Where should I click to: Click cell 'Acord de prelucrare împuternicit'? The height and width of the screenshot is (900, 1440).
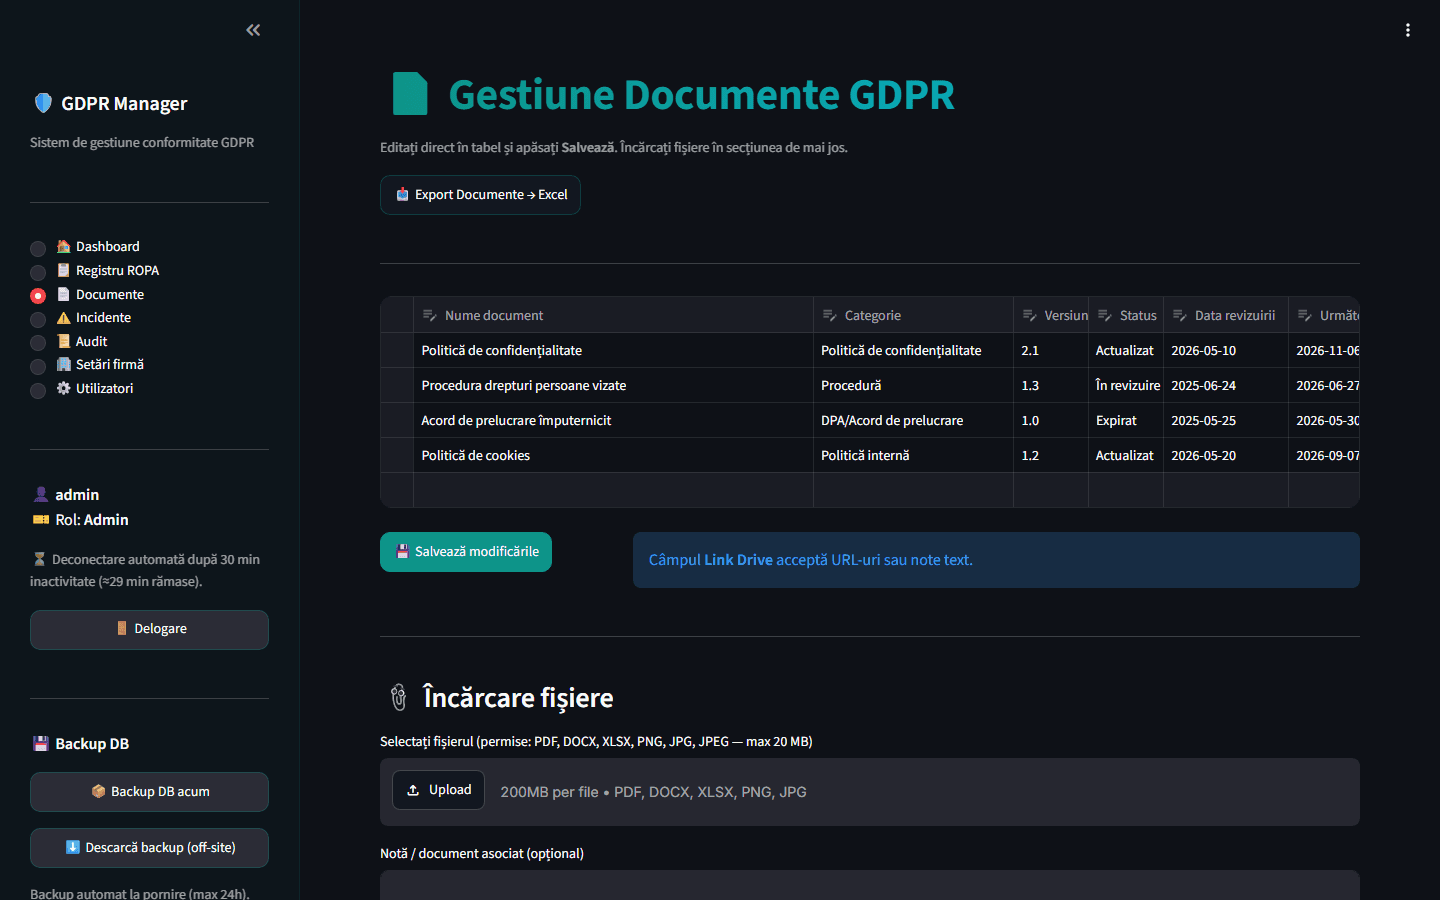[613, 420]
